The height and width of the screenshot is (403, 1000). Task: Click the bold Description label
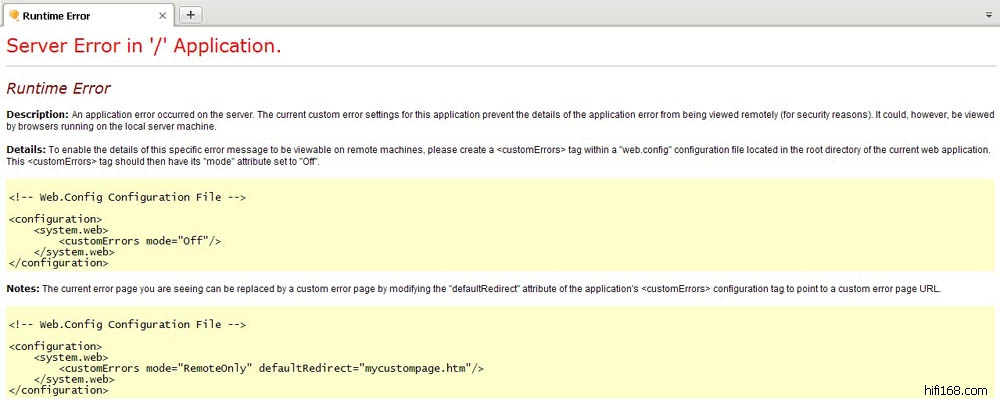point(37,114)
